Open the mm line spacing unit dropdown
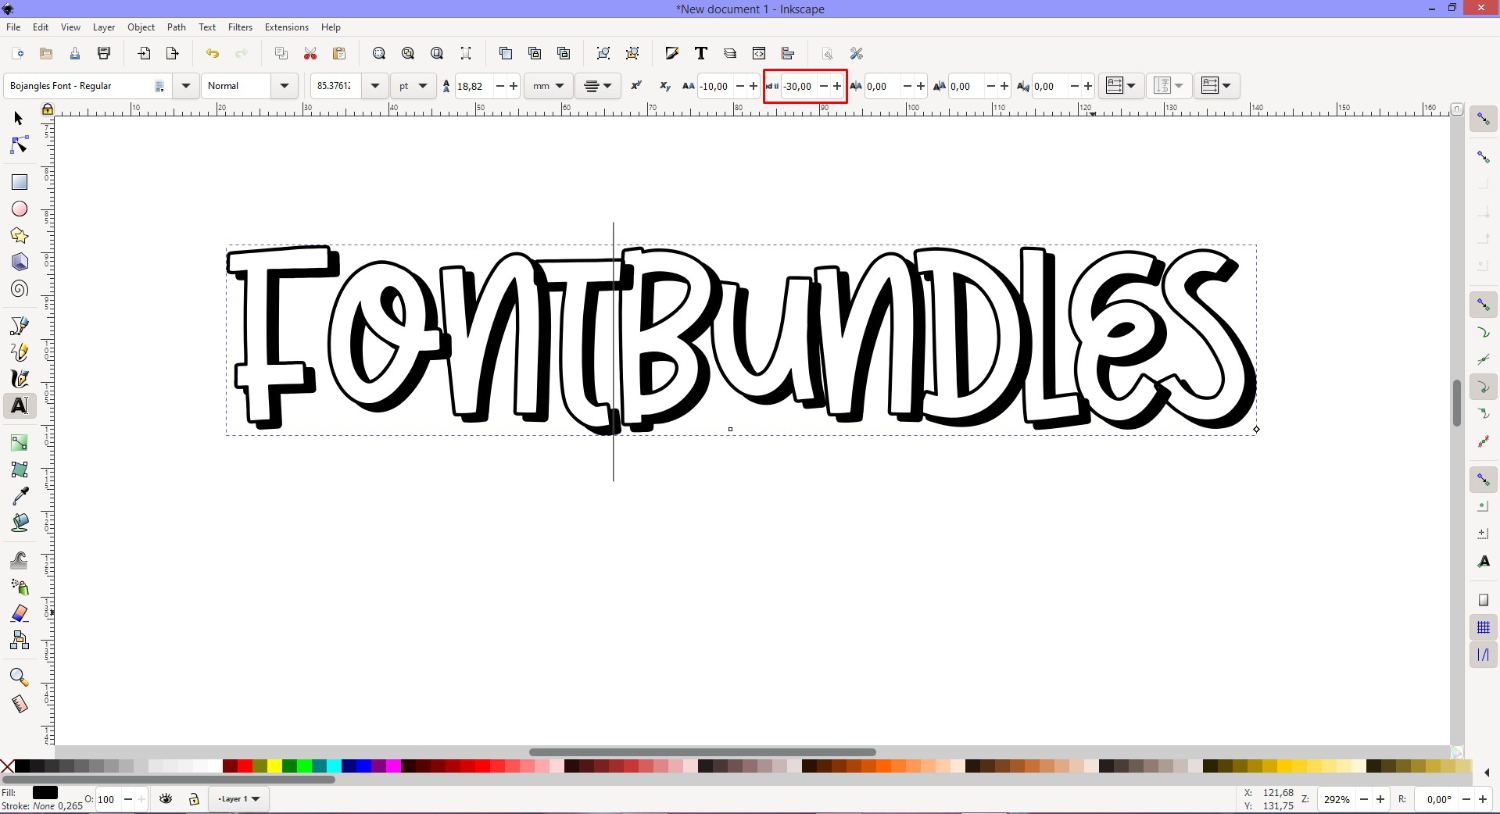 click(549, 86)
